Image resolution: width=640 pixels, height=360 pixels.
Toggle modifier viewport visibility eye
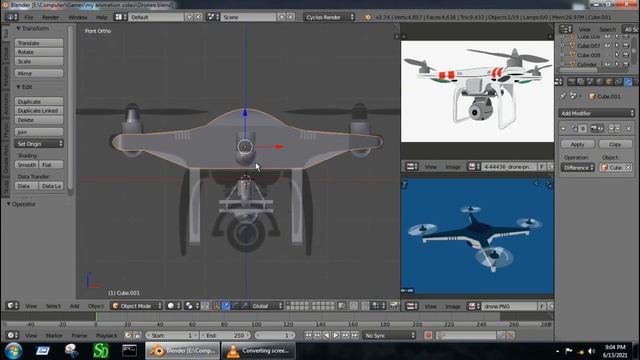[600, 129]
